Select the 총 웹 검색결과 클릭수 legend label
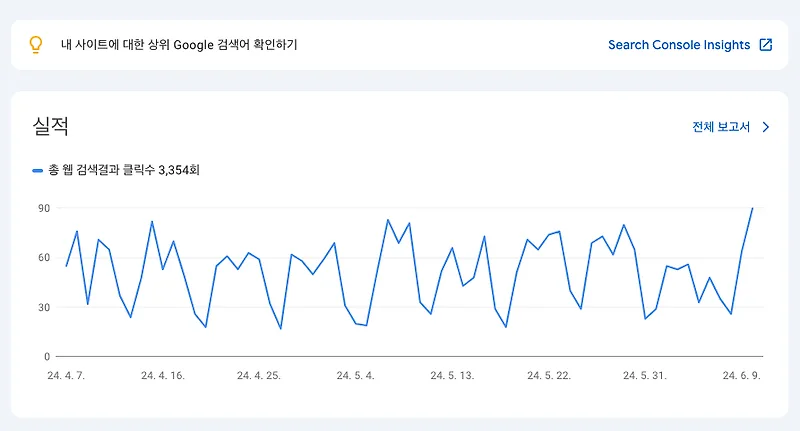This screenshot has width=800, height=431. 124,170
